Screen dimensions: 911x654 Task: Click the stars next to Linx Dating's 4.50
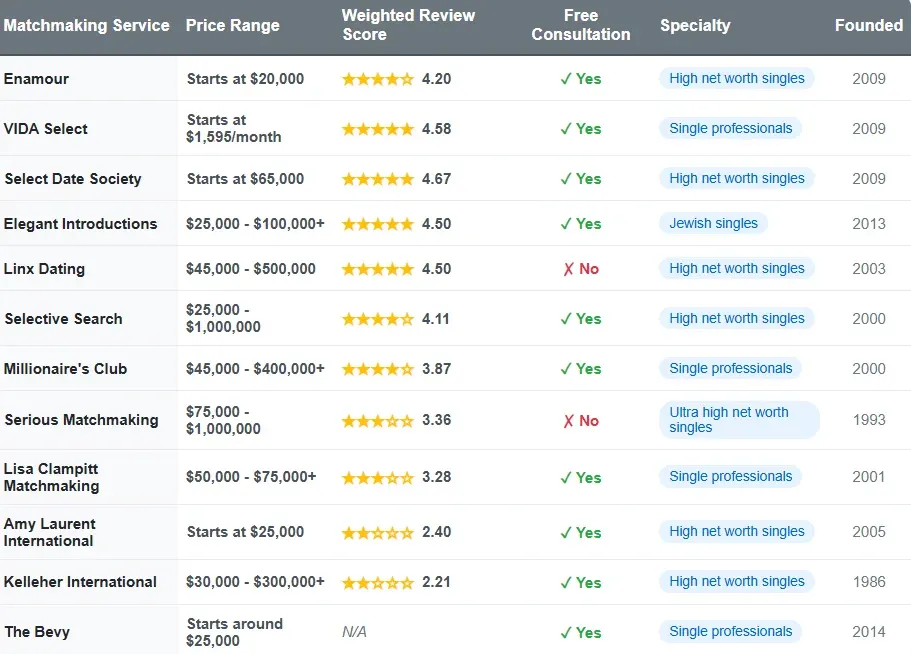tap(375, 268)
